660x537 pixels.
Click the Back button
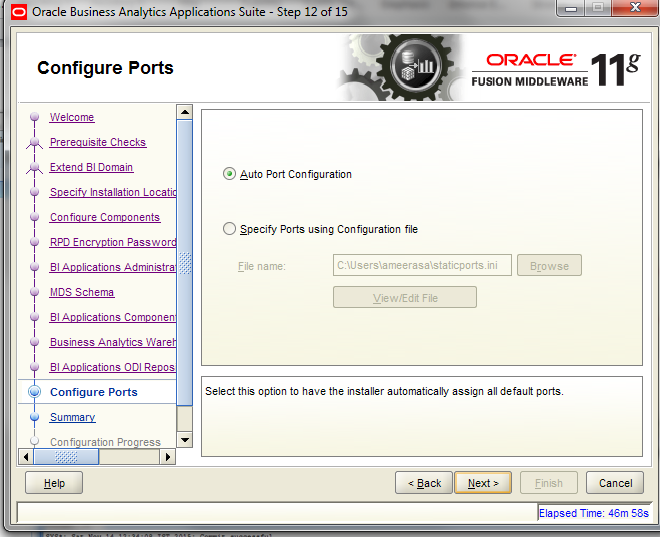click(x=424, y=483)
